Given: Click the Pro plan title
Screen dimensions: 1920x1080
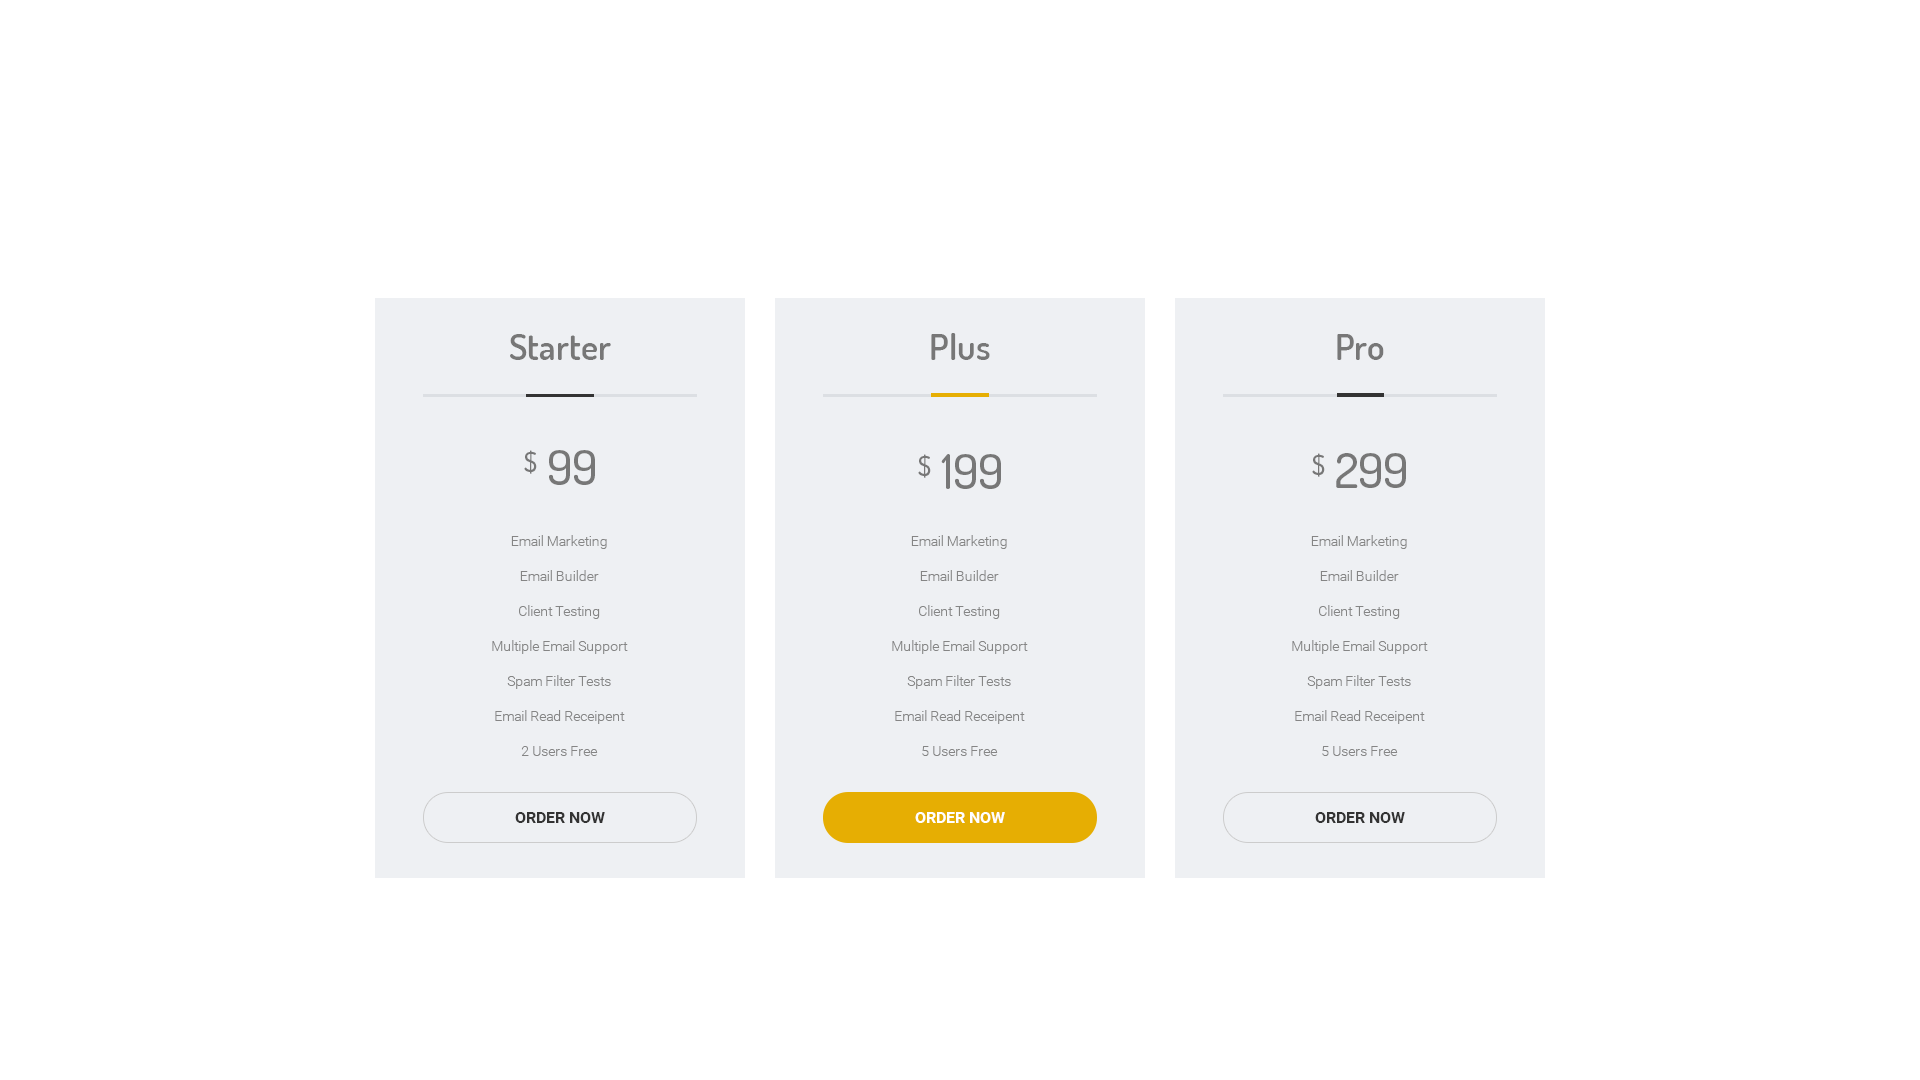Looking at the screenshot, I should click(1359, 347).
